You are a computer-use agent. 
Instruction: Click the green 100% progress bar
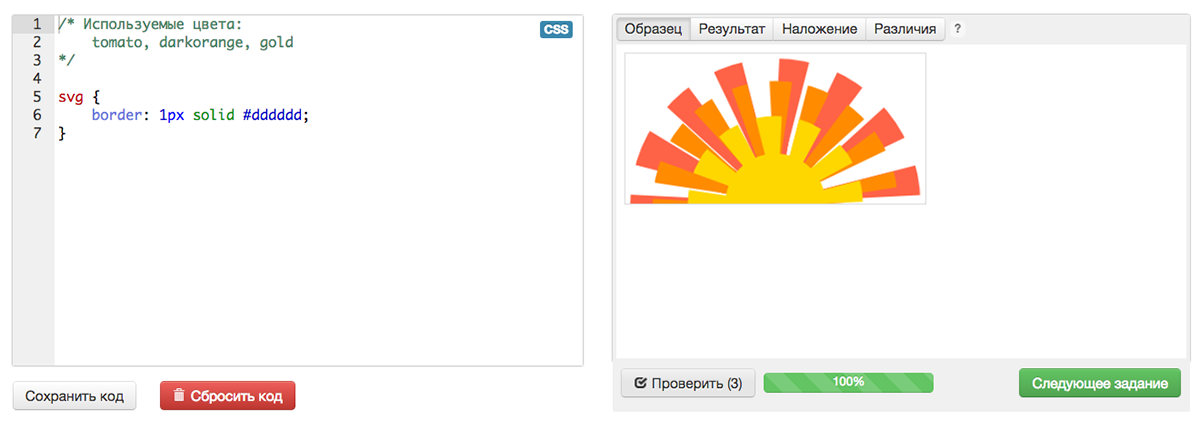pos(848,383)
